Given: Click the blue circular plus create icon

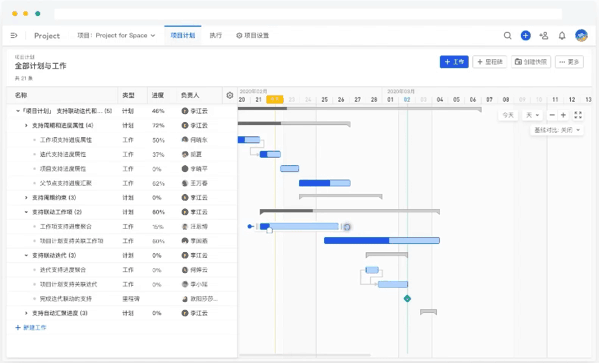Looking at the screenshot, I should [526, 36].
